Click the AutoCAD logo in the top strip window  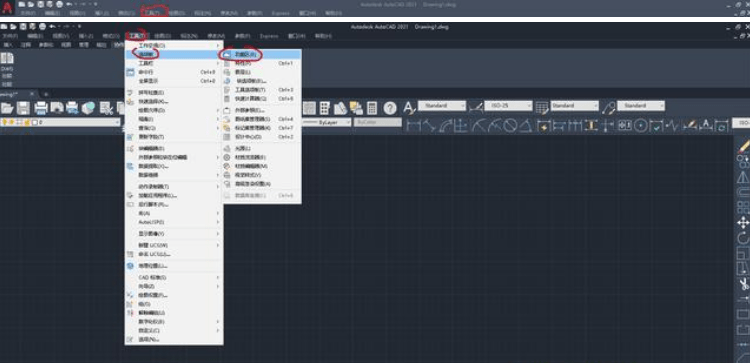tap(7, 8)
